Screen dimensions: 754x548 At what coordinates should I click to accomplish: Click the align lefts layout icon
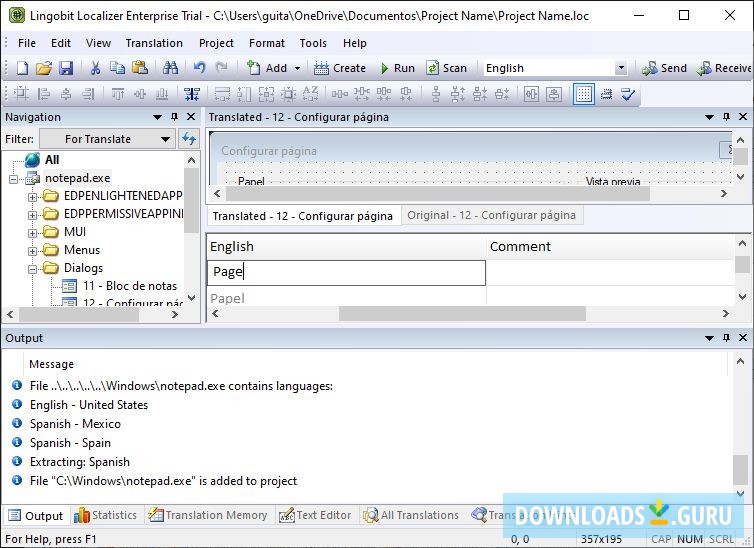pos(43,94)
